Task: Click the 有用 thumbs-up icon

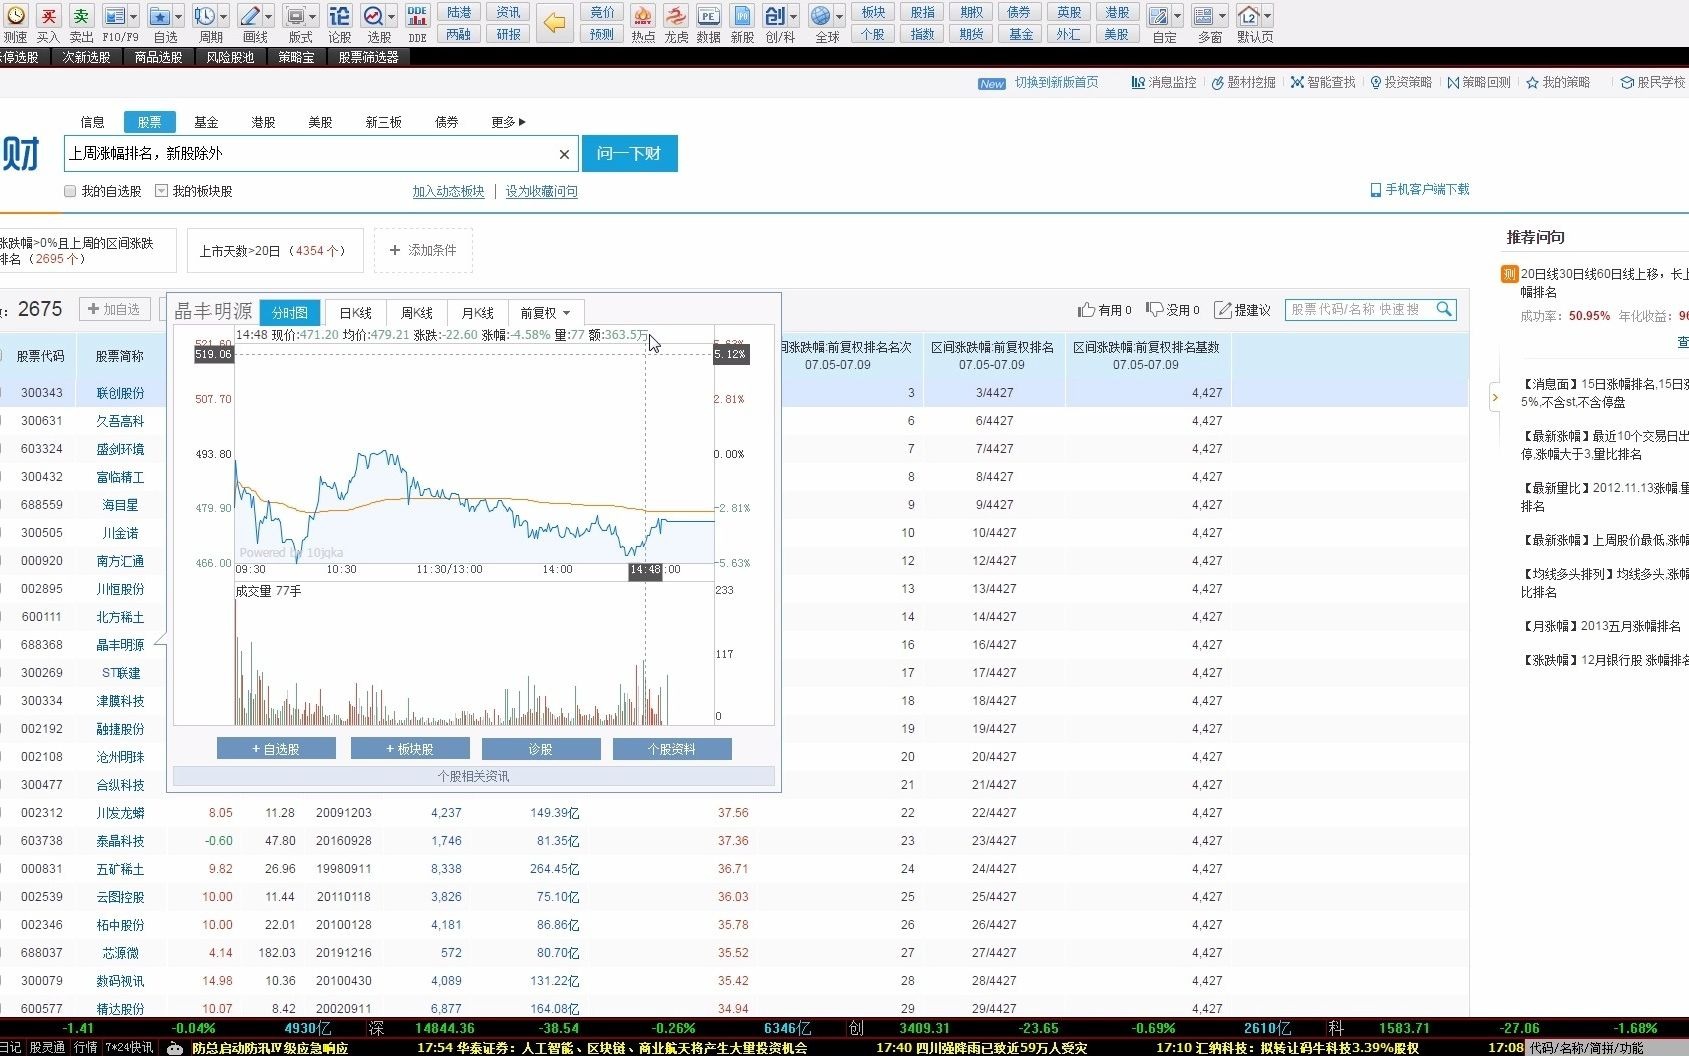Action: coord(1086,310)
